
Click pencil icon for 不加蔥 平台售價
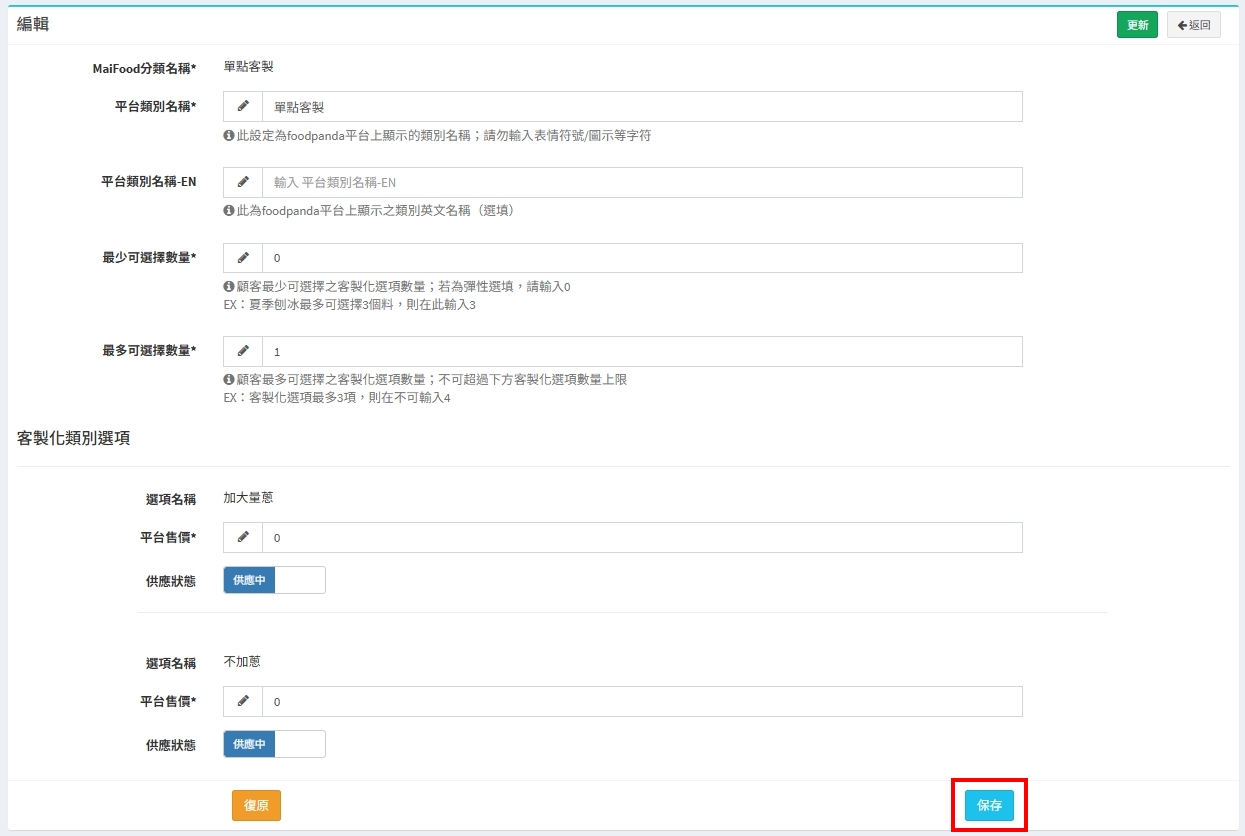243,701
